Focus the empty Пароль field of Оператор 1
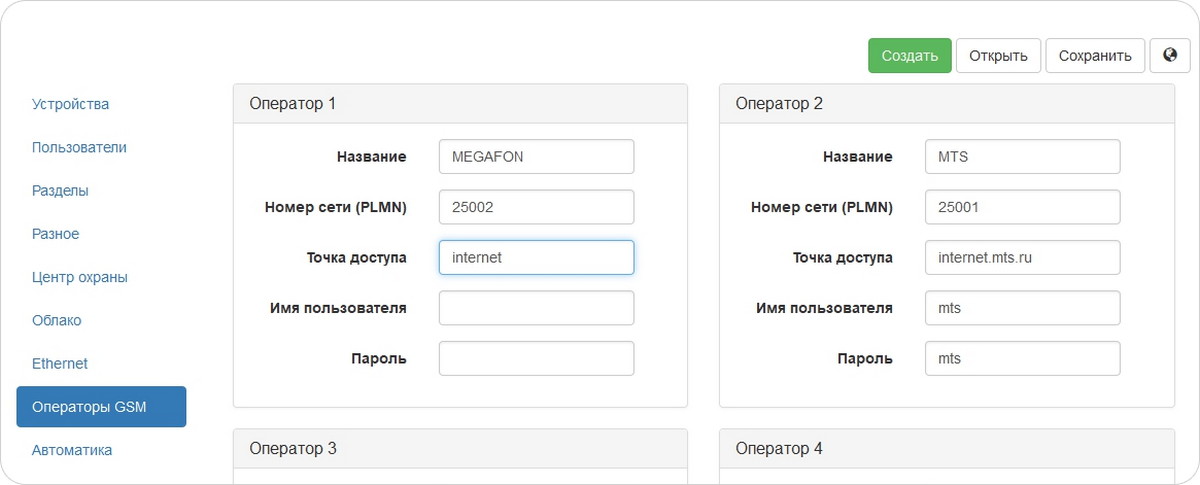1200x485 pixels. pos(536,358)
